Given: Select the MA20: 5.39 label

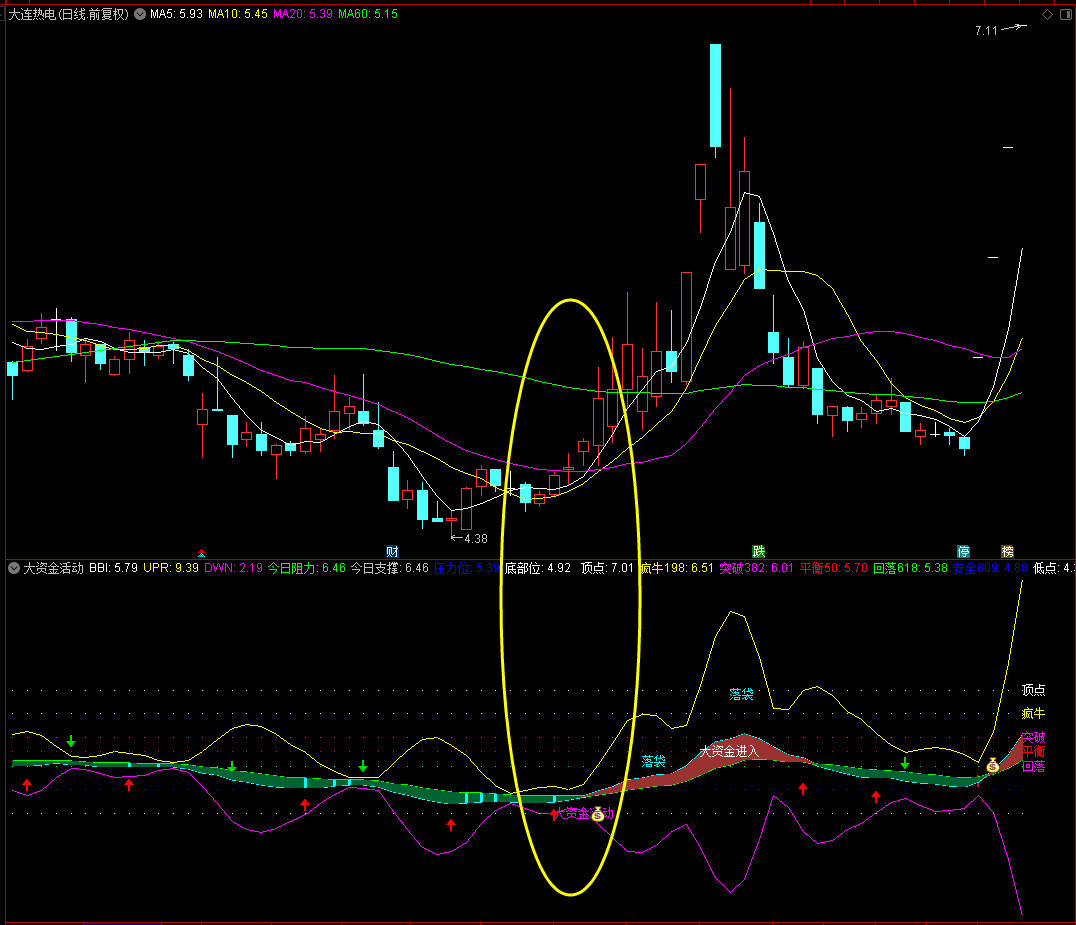Looking at the screenshot, I should (303, 14).
